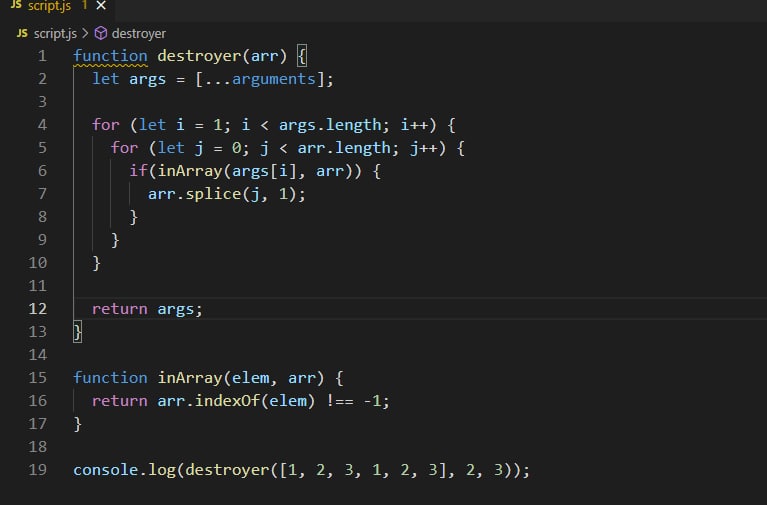
Task: Click the destroyer symbol cube icon
Action: (x=101, y=33)
